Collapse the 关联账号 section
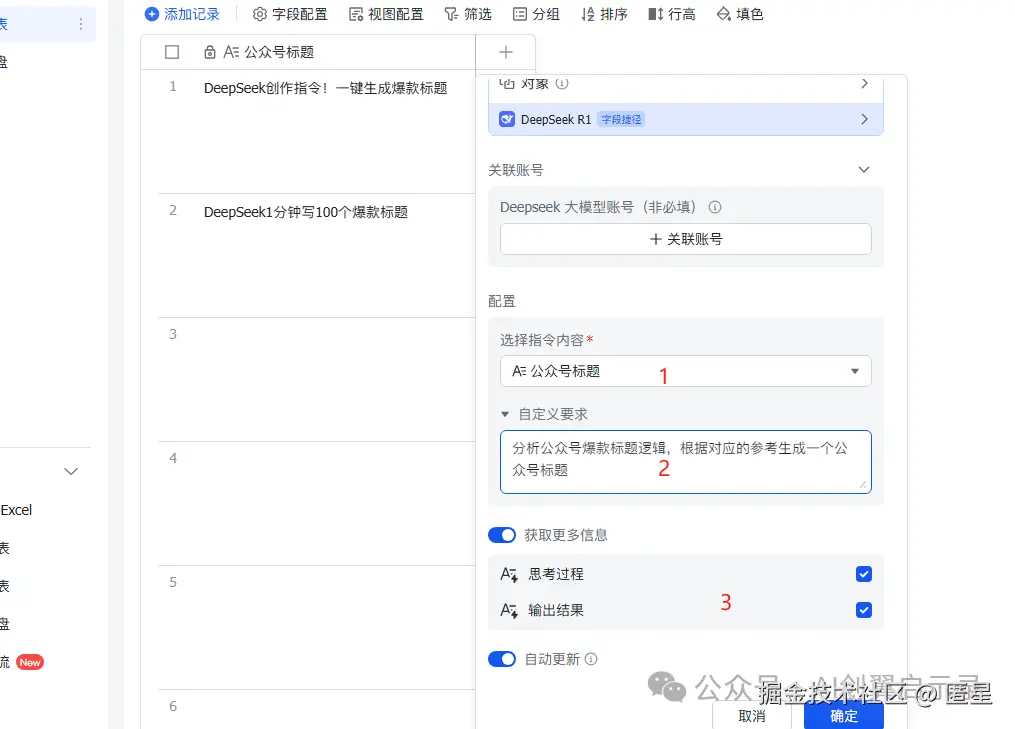1015x729 pixels. [863, 169]
